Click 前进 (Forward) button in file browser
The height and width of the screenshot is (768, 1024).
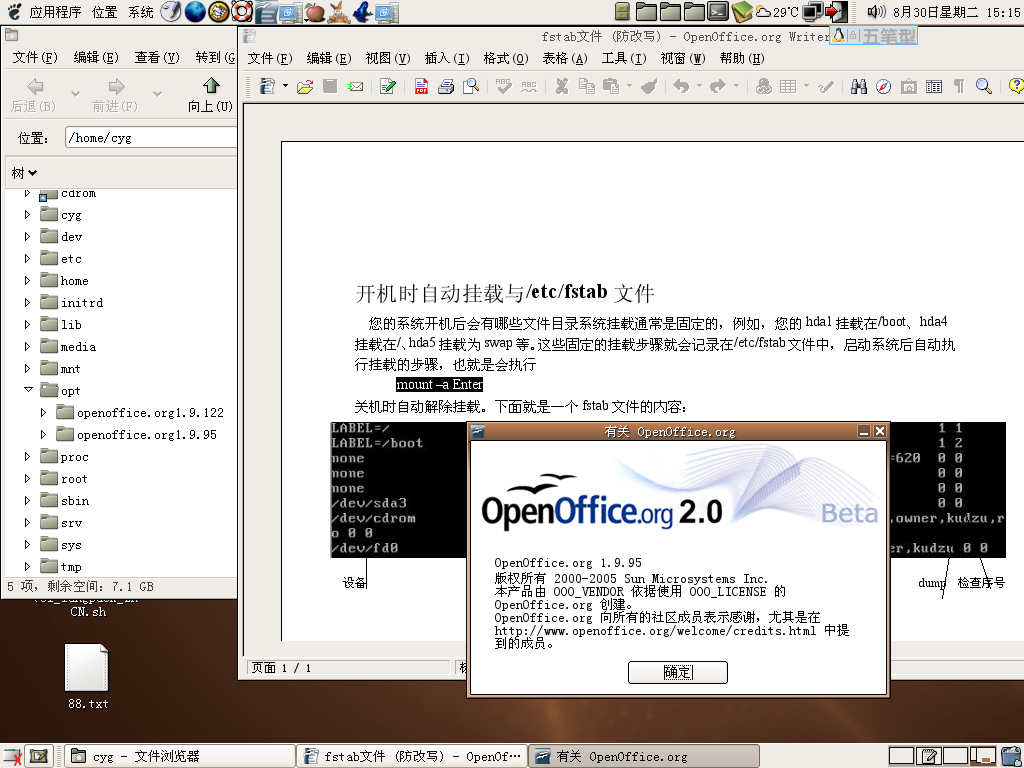[x=116, y=94]
